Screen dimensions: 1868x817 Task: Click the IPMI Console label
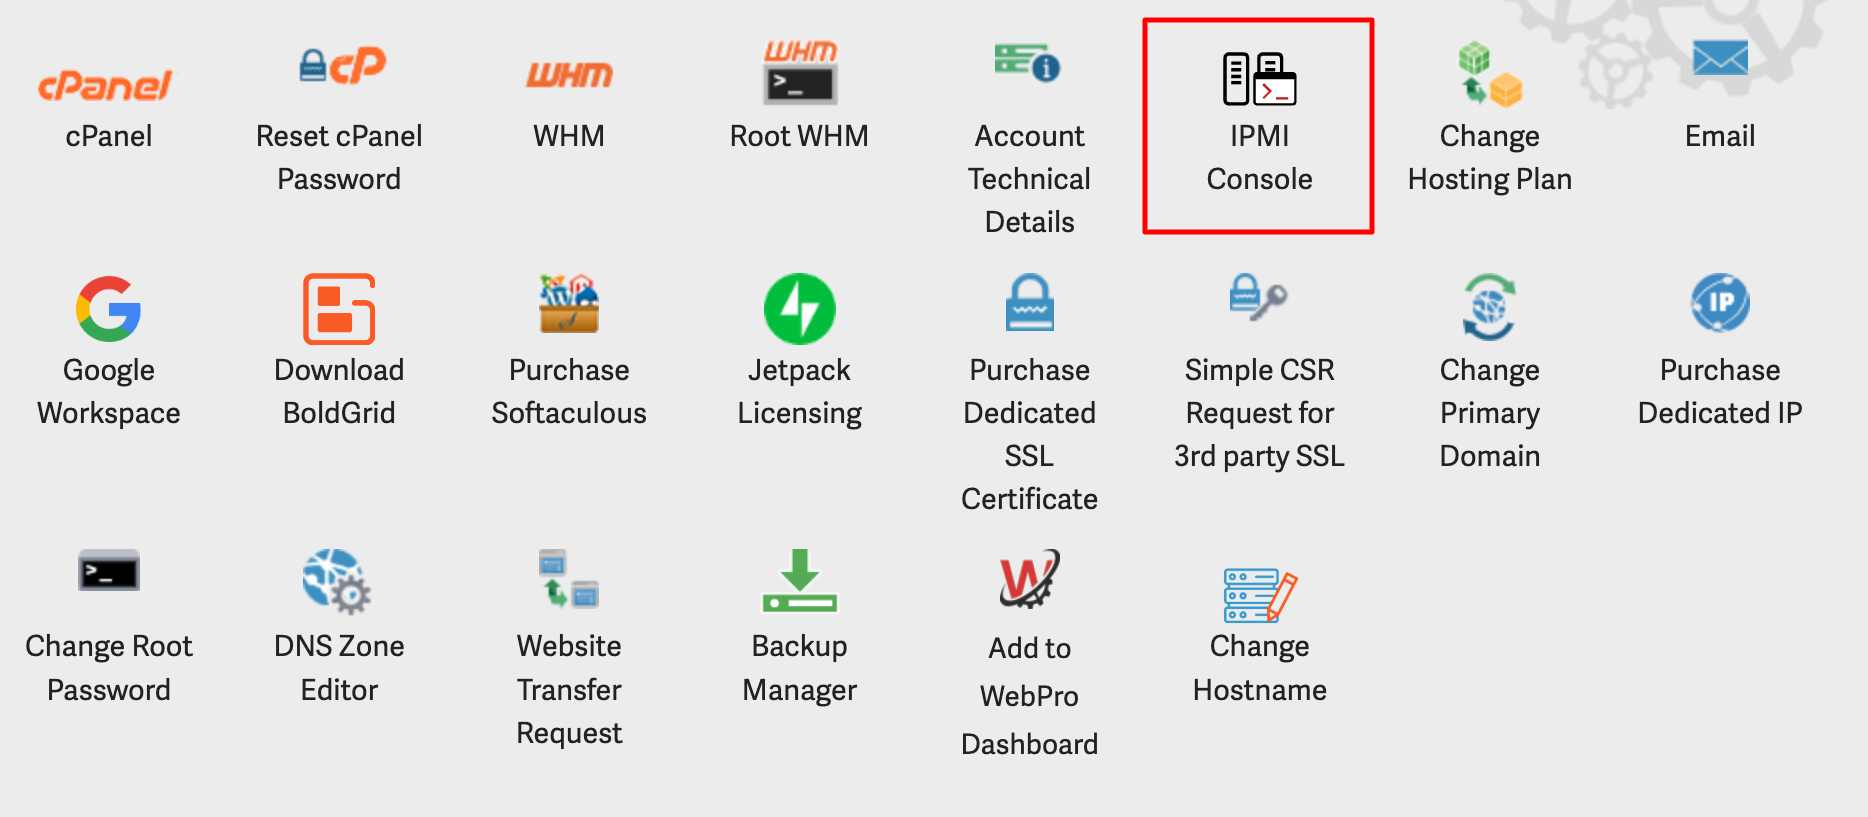(x=1259, y=157)
